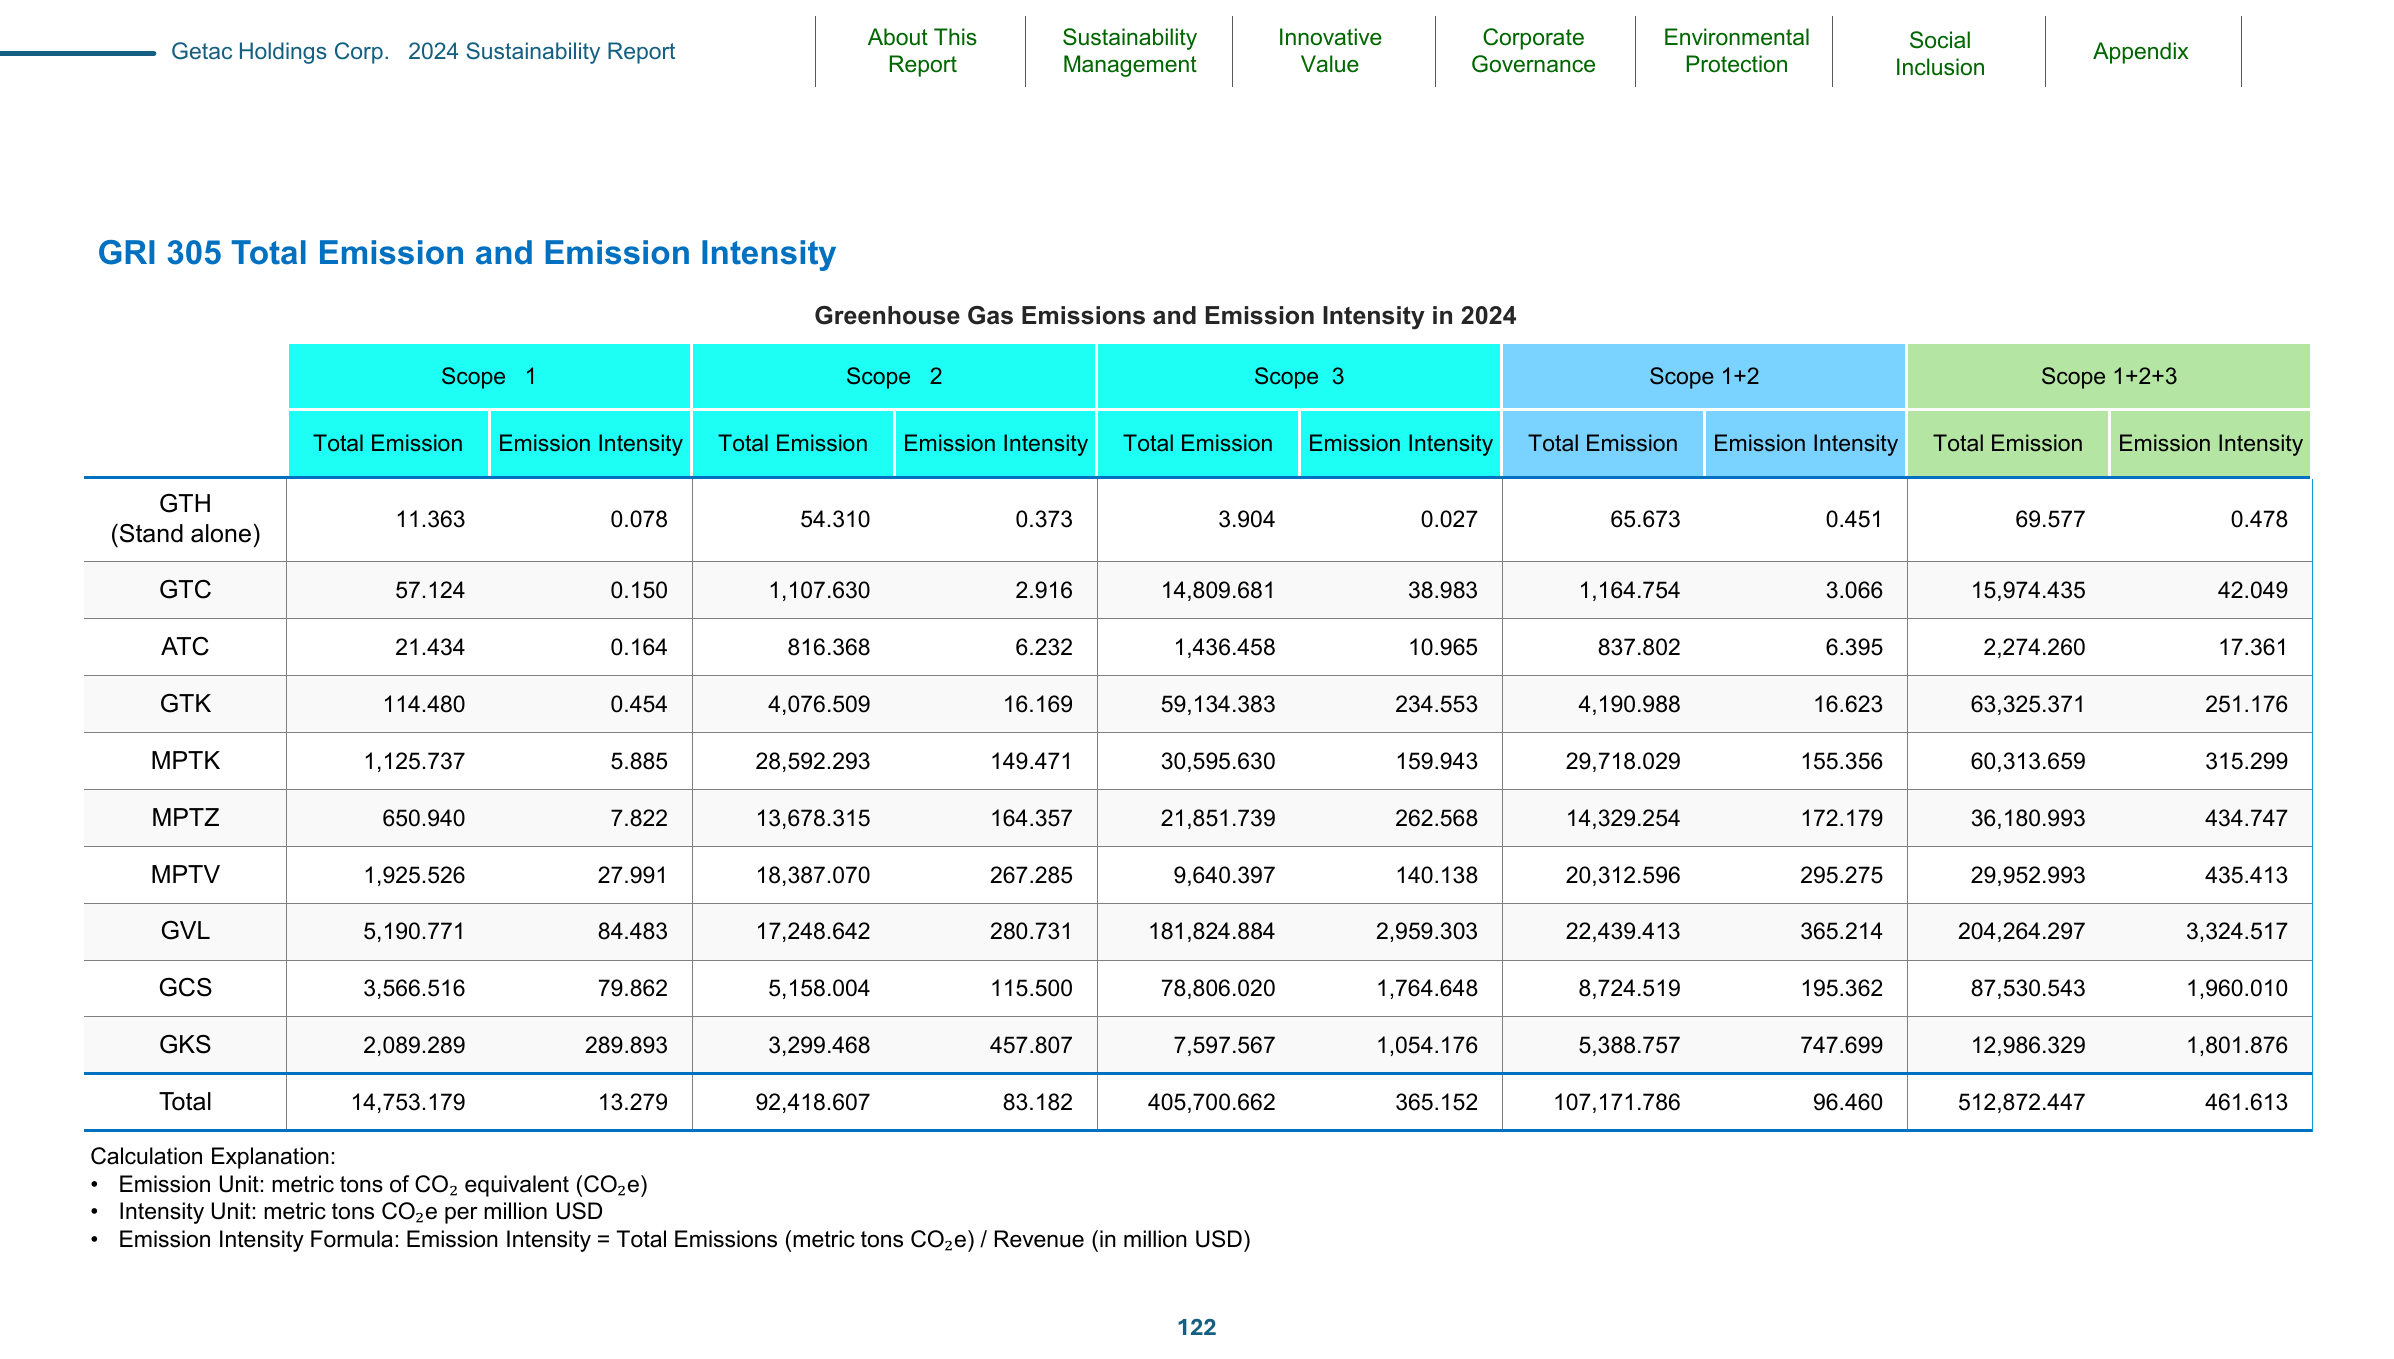
Task: Click the MPTV row label
Action: (x=185, y=874)
